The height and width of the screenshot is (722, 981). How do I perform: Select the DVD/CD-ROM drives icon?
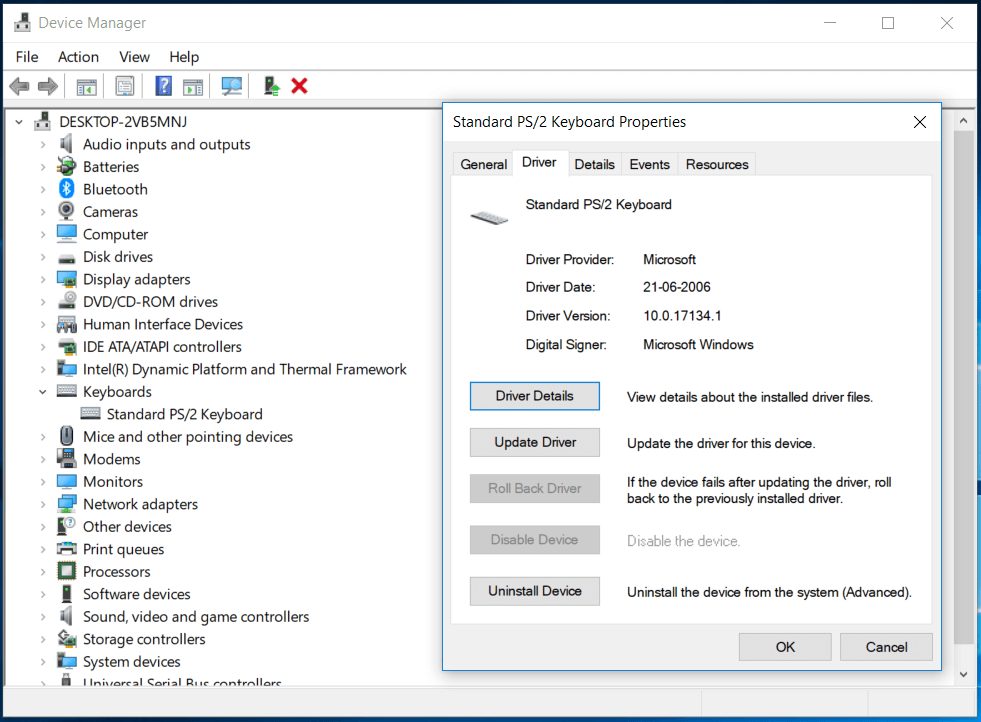click(66, 302)
